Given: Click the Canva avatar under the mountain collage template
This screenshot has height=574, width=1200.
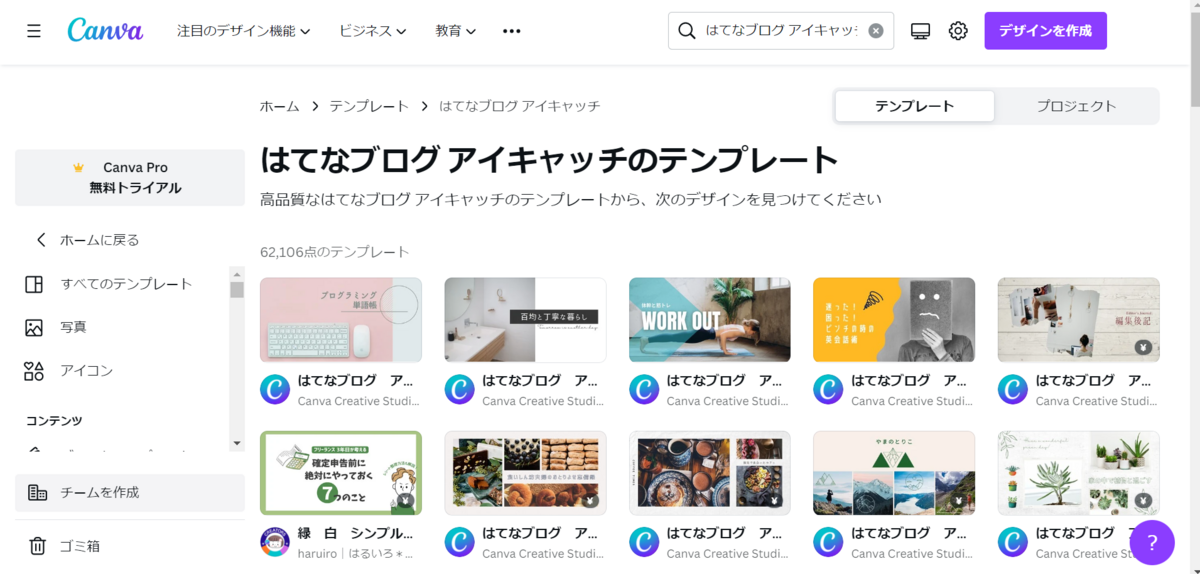Looking at the screenshot, I should [x=828, y=543].
